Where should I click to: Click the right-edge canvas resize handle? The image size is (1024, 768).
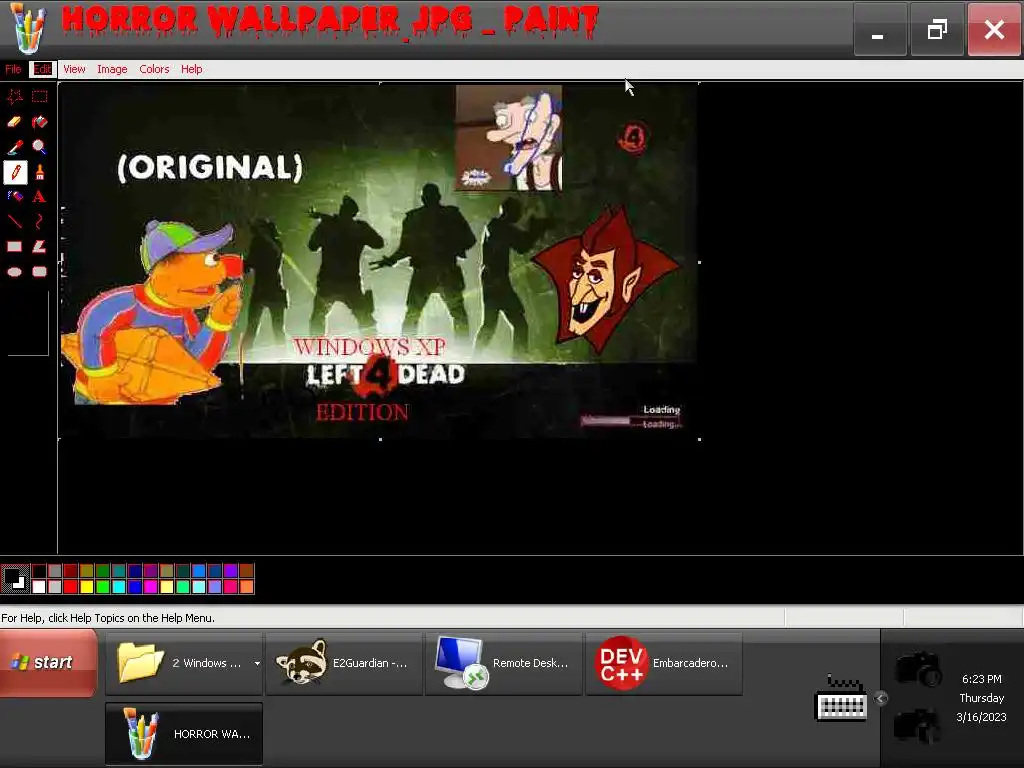(x=699, y=263)
